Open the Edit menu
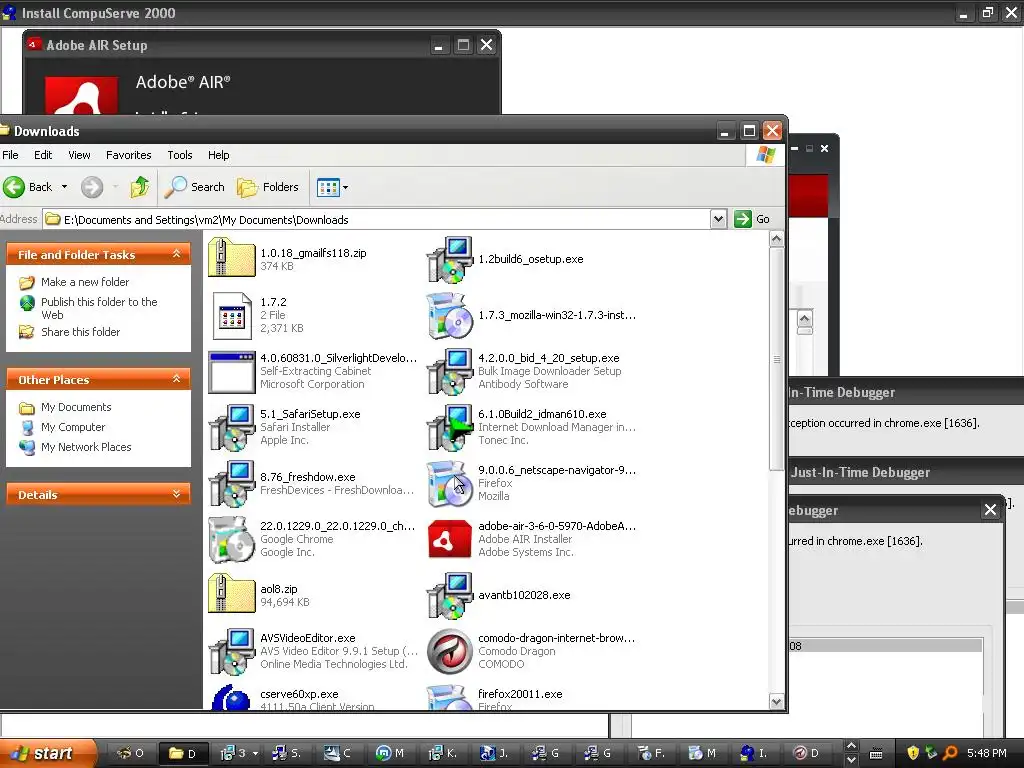The width and height of the screenshot is (1024, 768). point(43,155)
